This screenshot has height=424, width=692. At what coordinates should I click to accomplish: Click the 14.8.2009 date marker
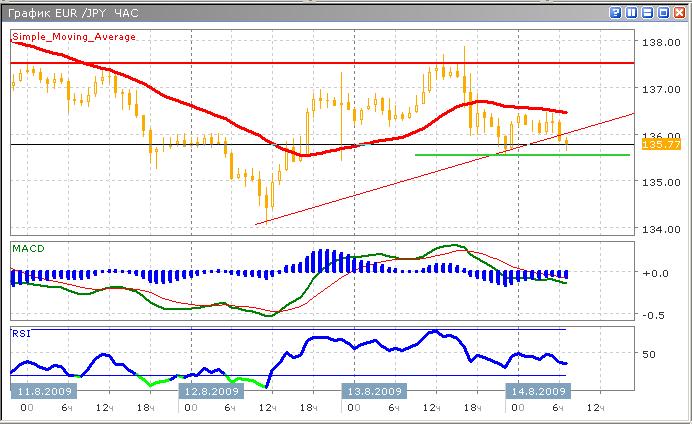point(538,391)
